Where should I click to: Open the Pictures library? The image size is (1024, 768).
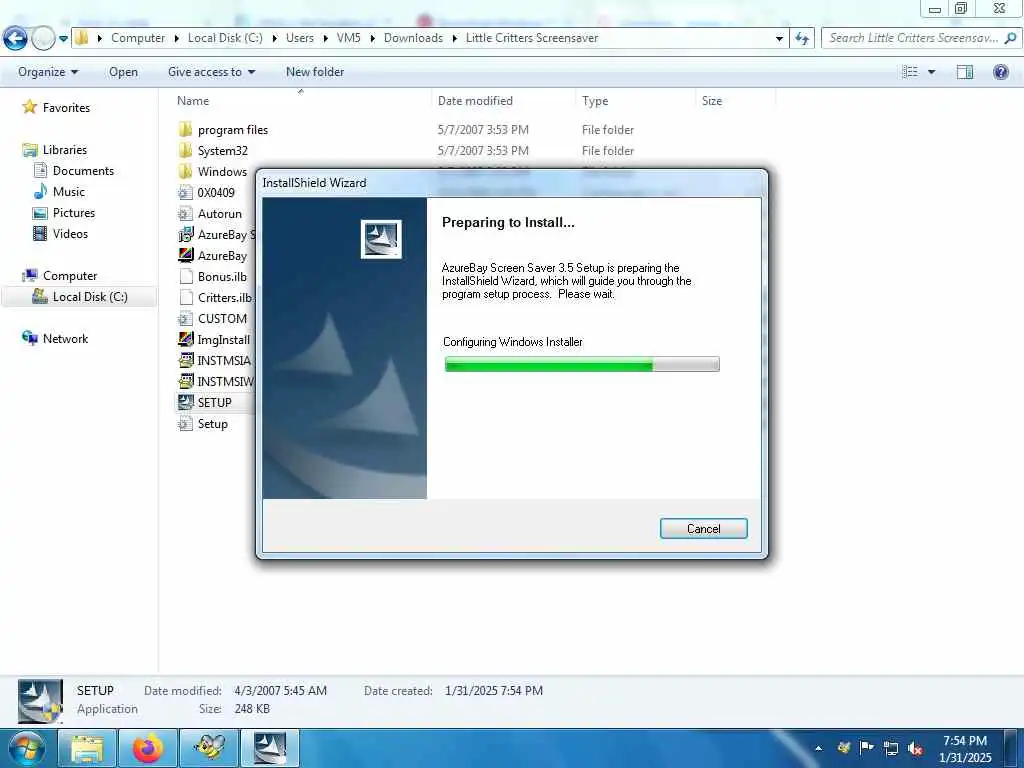tap(74, 213)
